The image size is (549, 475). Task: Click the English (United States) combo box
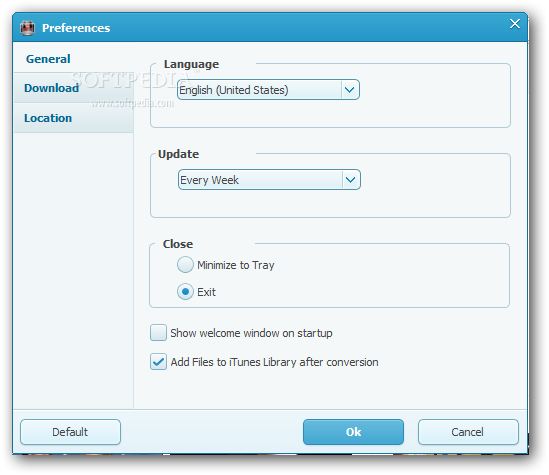(x=268, y=90)
